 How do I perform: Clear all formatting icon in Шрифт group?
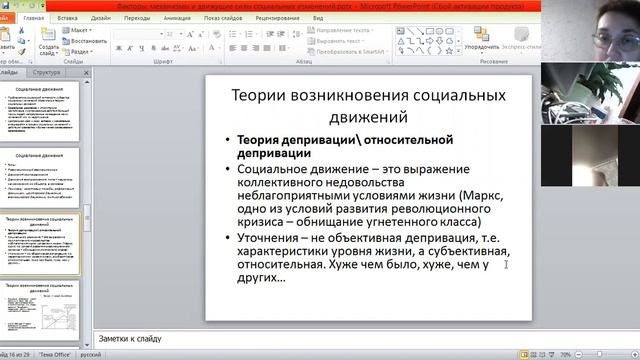[x=217, y=34]
